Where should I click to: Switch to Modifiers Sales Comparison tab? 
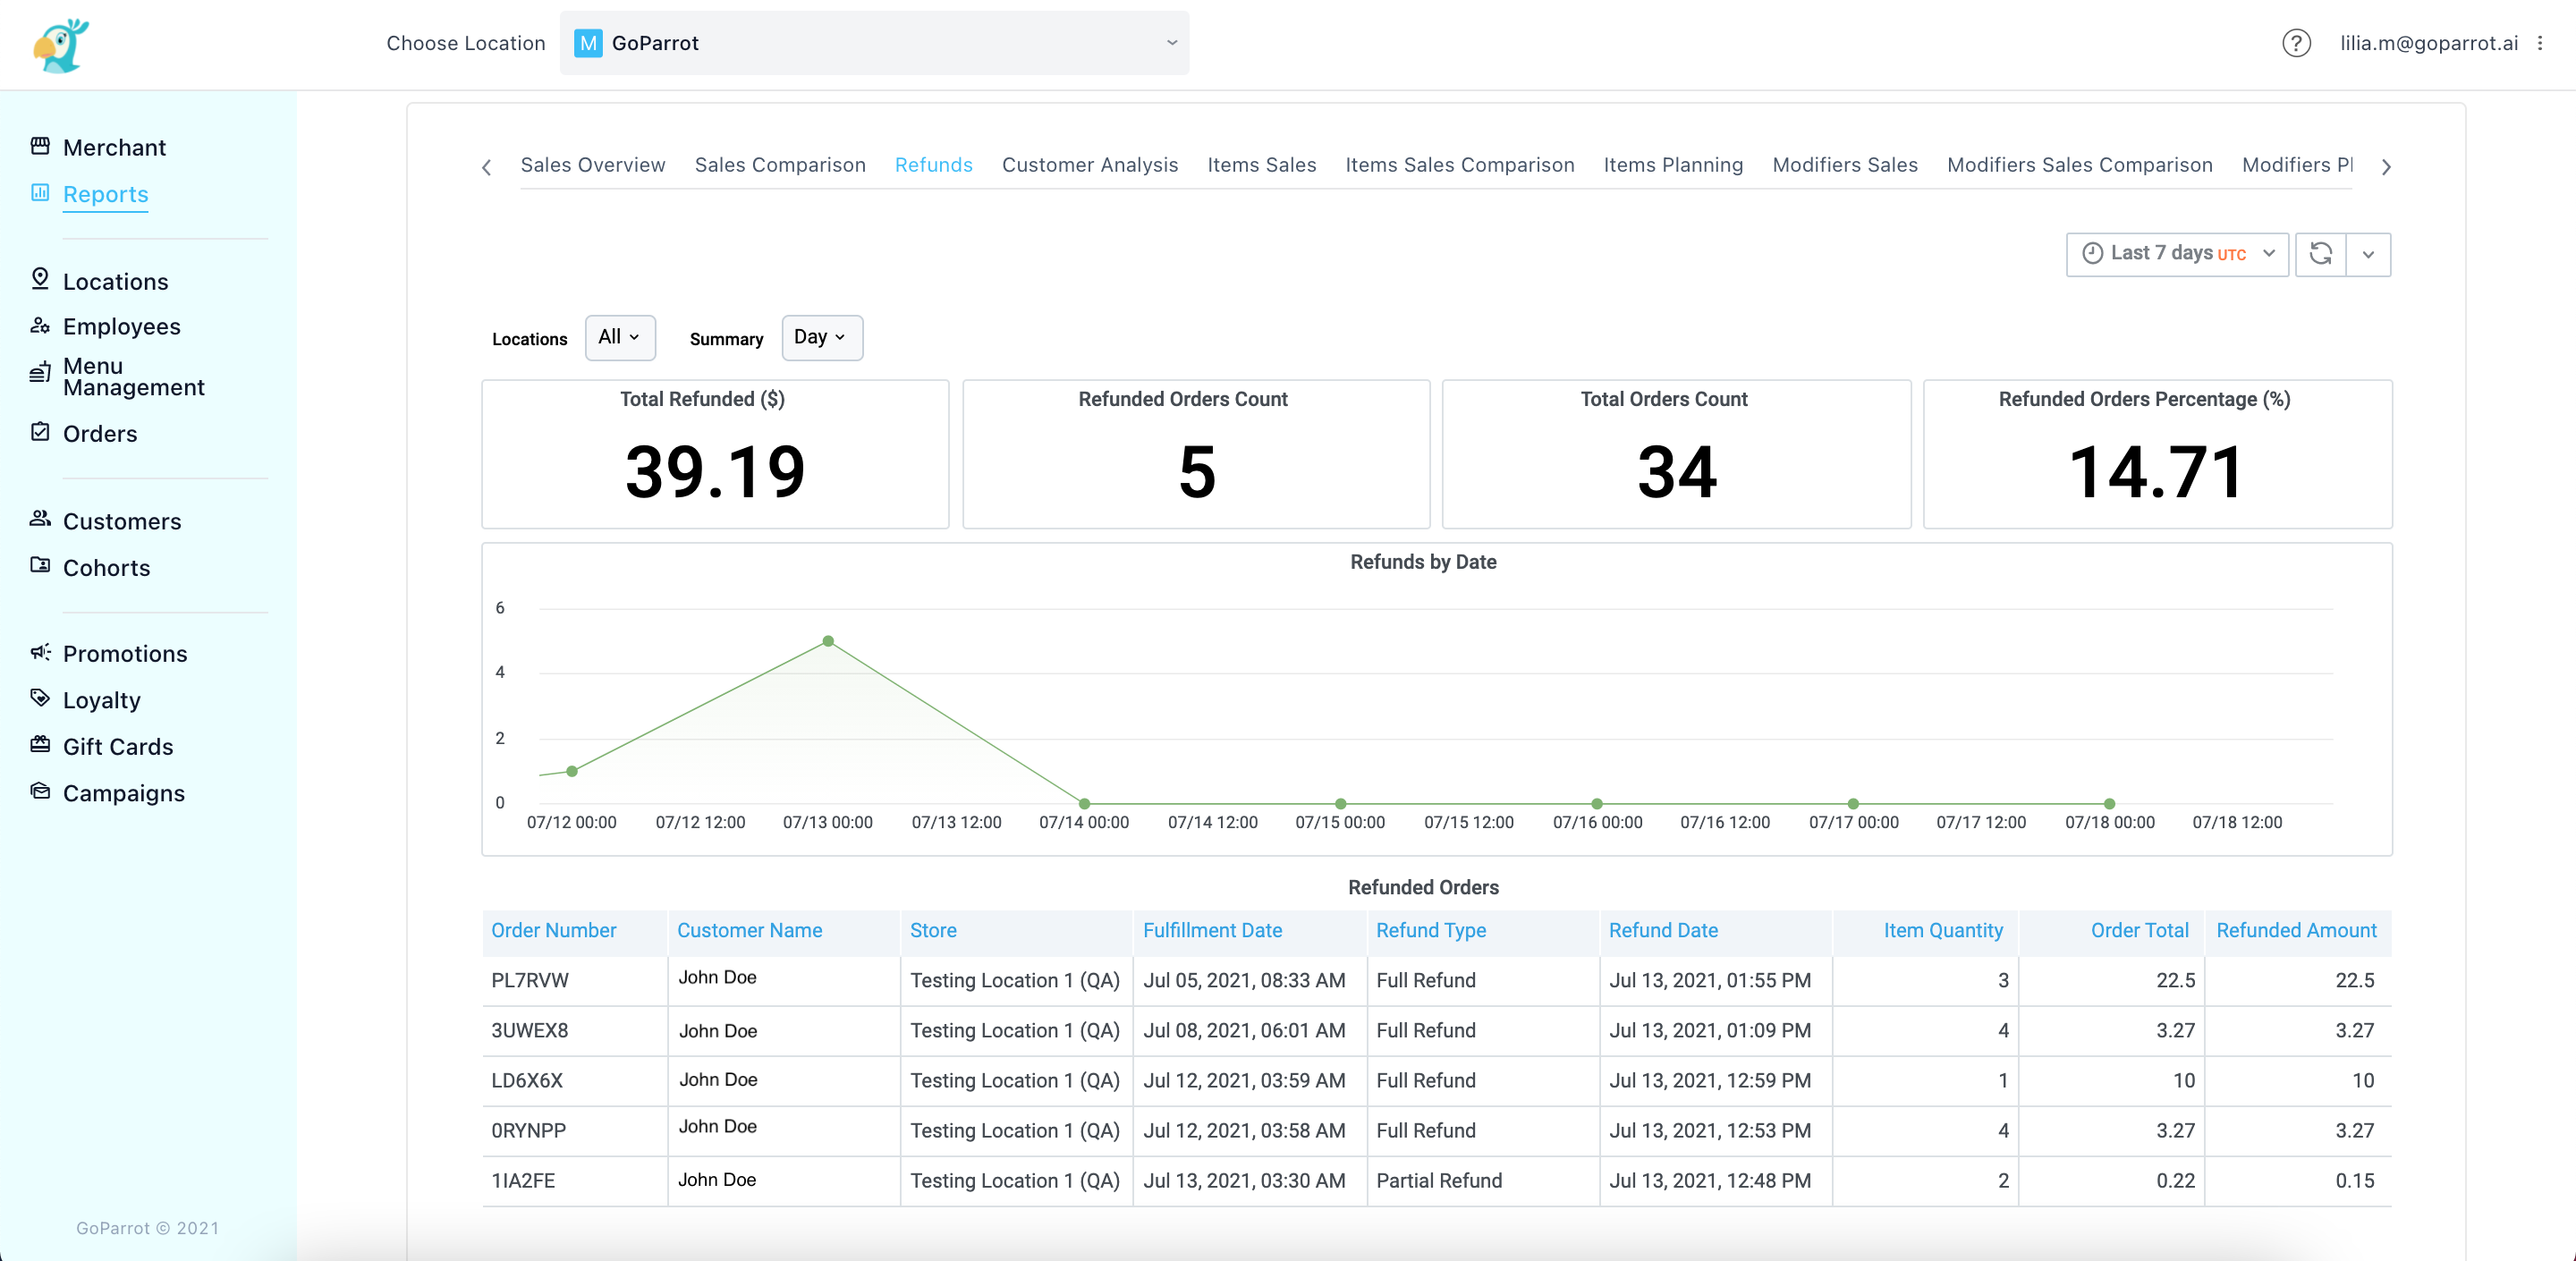point(2079,165)
